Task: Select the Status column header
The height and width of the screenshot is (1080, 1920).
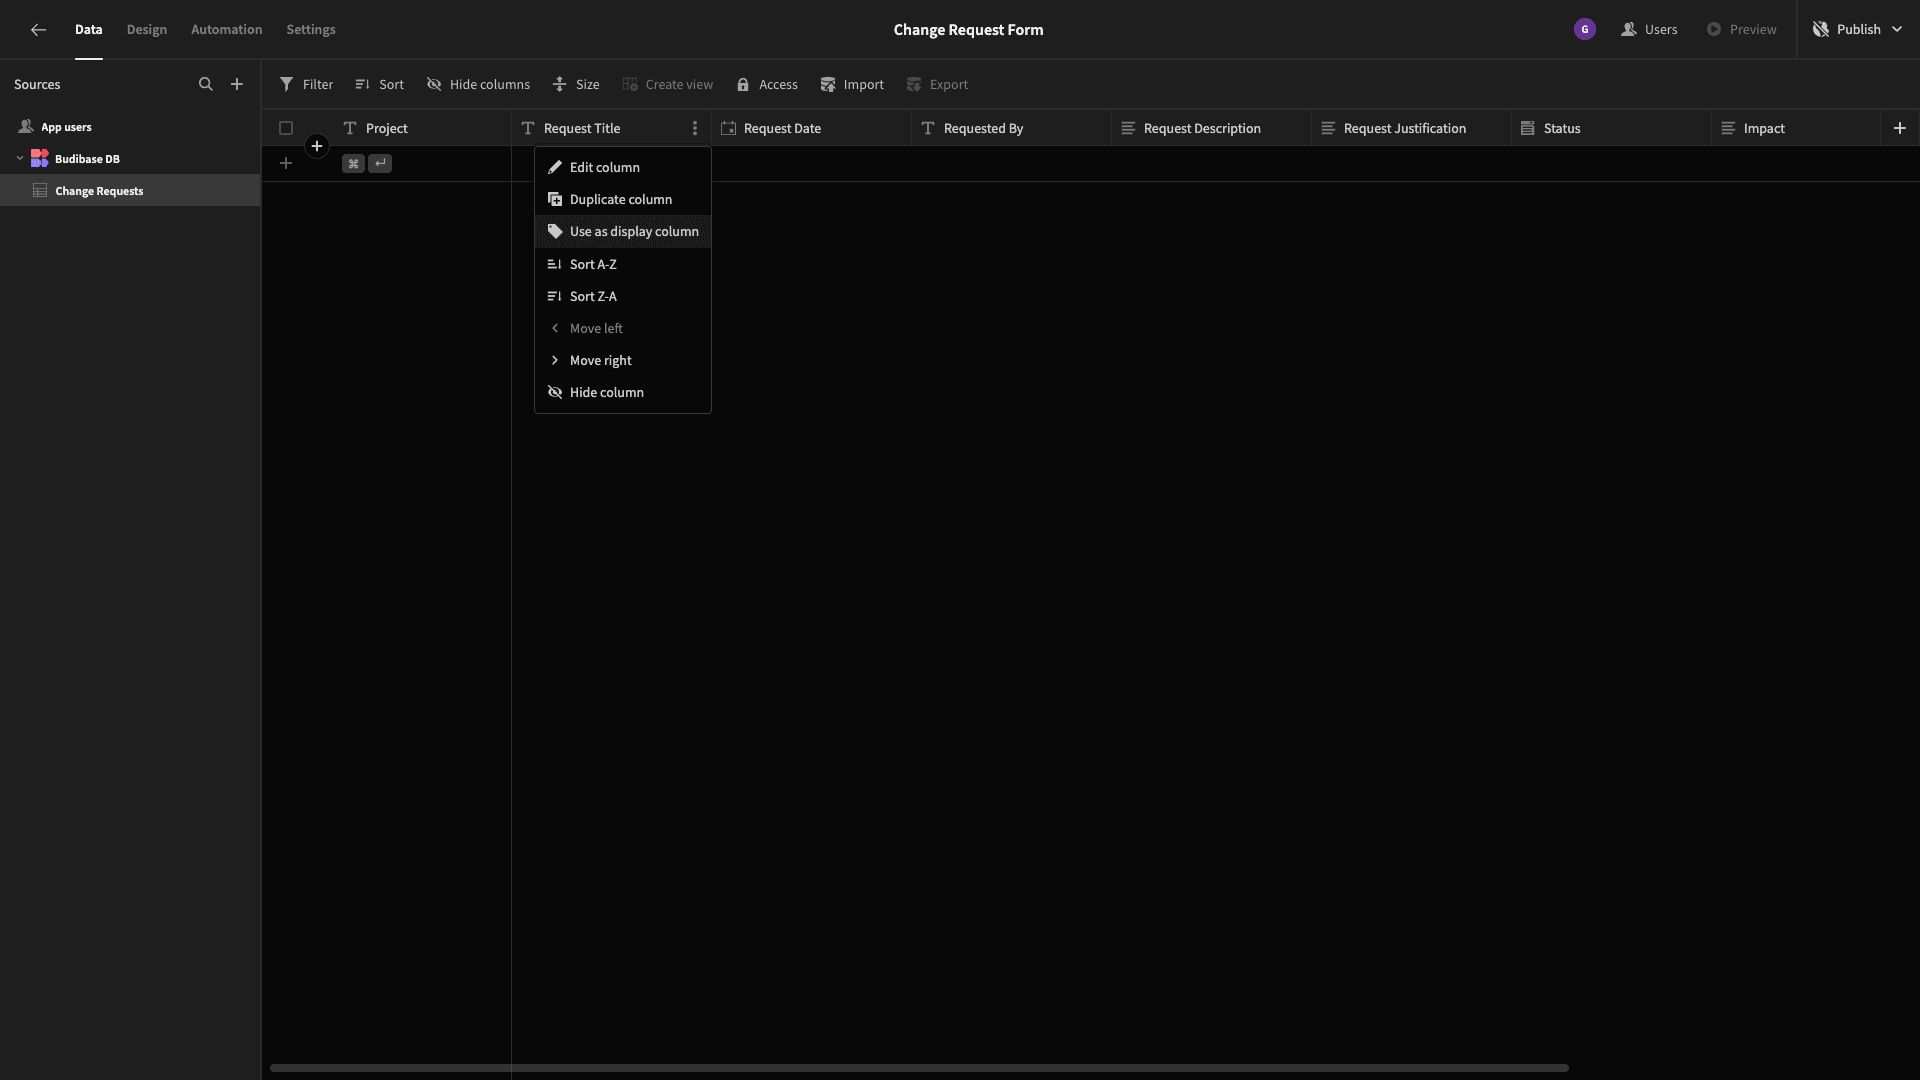Action: [1611, 128]
